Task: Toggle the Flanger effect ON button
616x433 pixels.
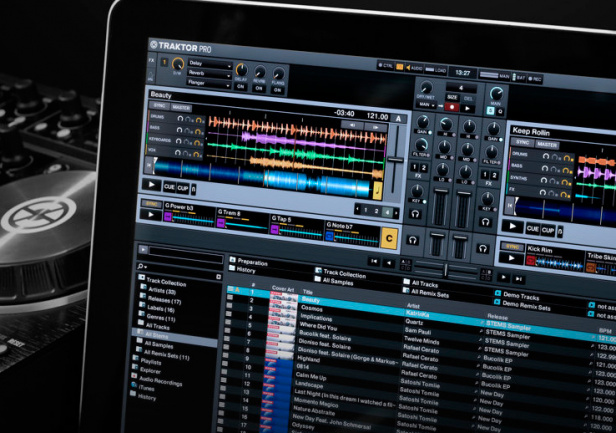Action: [277, 90]
